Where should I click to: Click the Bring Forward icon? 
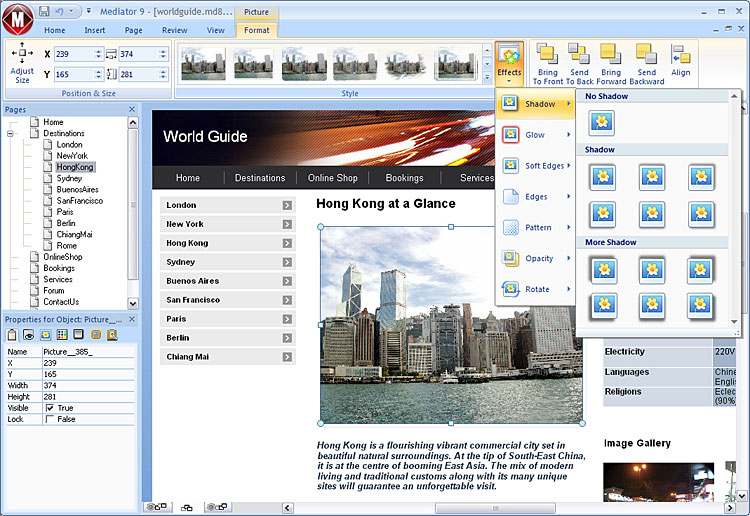click(610, 54)
